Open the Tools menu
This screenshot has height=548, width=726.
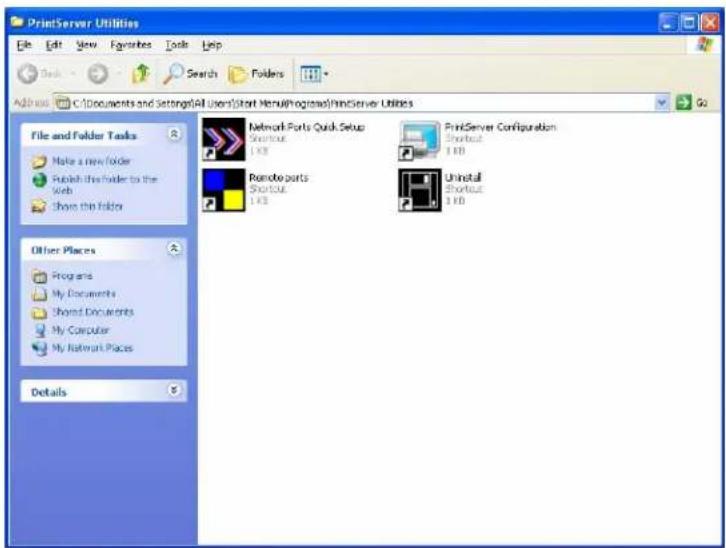(177, 45)
